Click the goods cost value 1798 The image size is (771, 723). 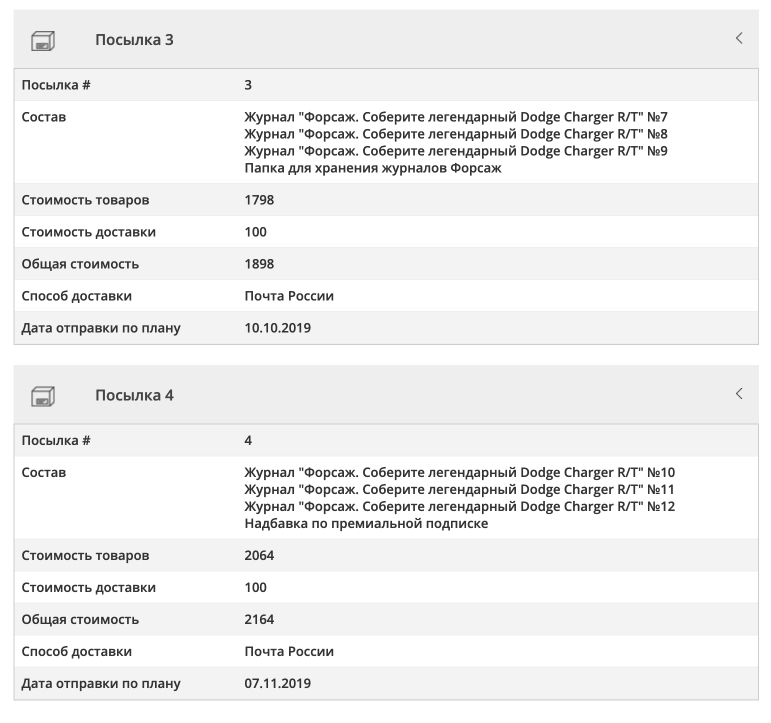(x=259, y=200)
